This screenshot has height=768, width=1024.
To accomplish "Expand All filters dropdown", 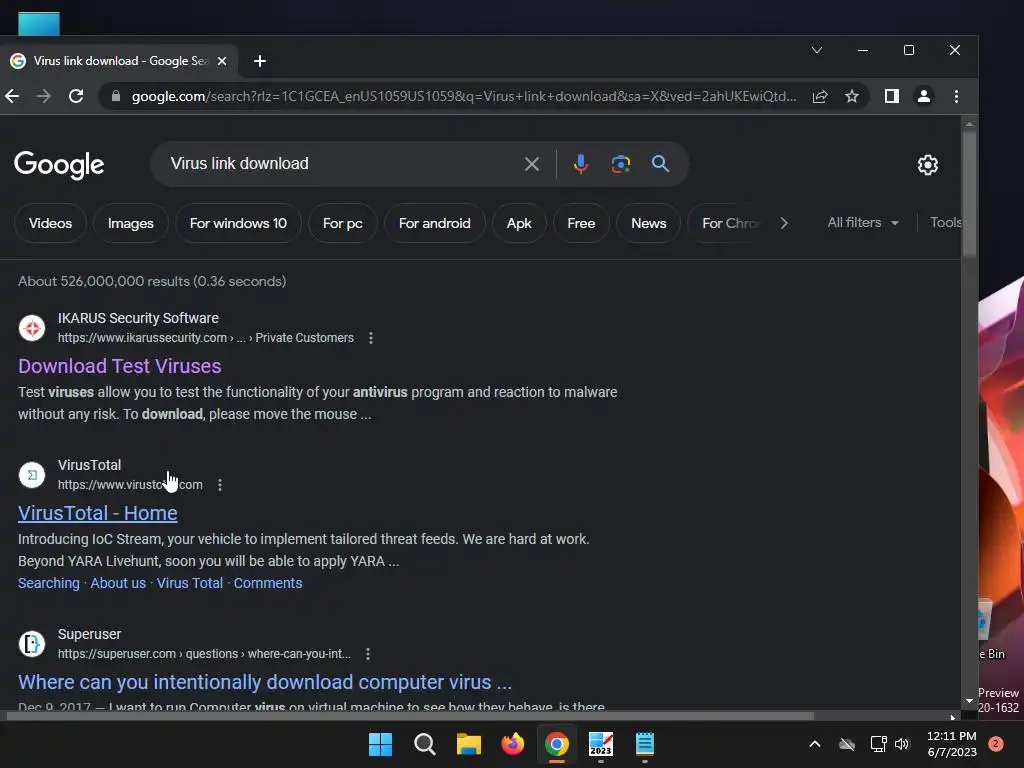I will pyautogui.click(x=863, y=223).
